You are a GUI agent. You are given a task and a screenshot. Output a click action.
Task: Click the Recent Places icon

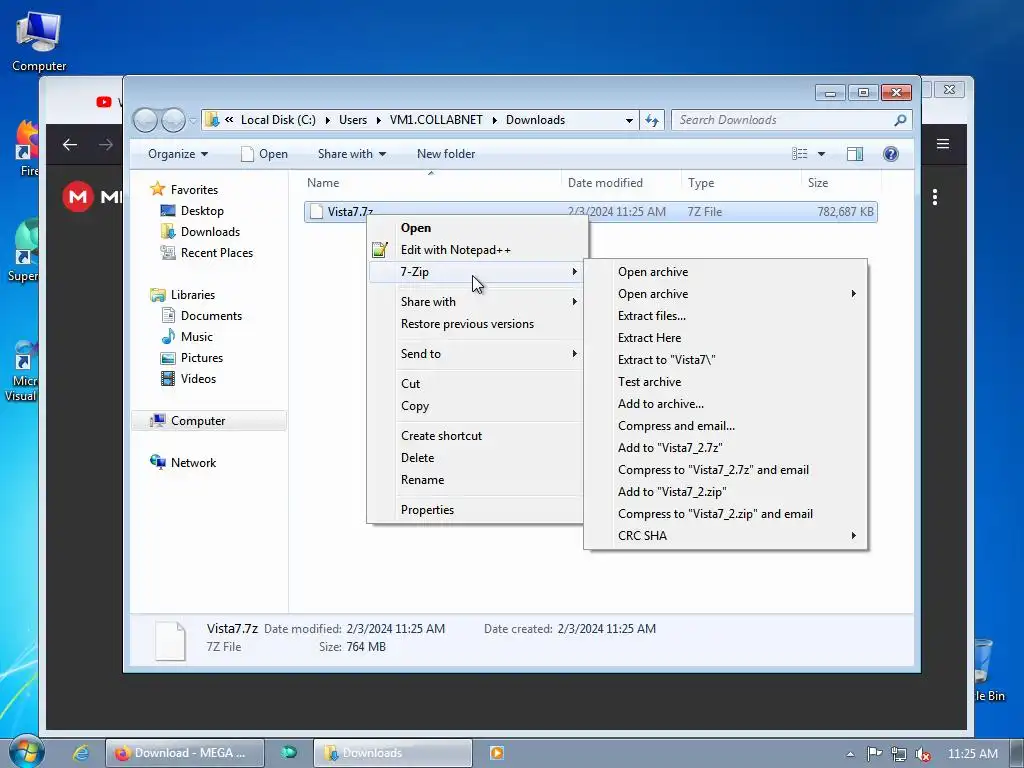coord(168,252)
